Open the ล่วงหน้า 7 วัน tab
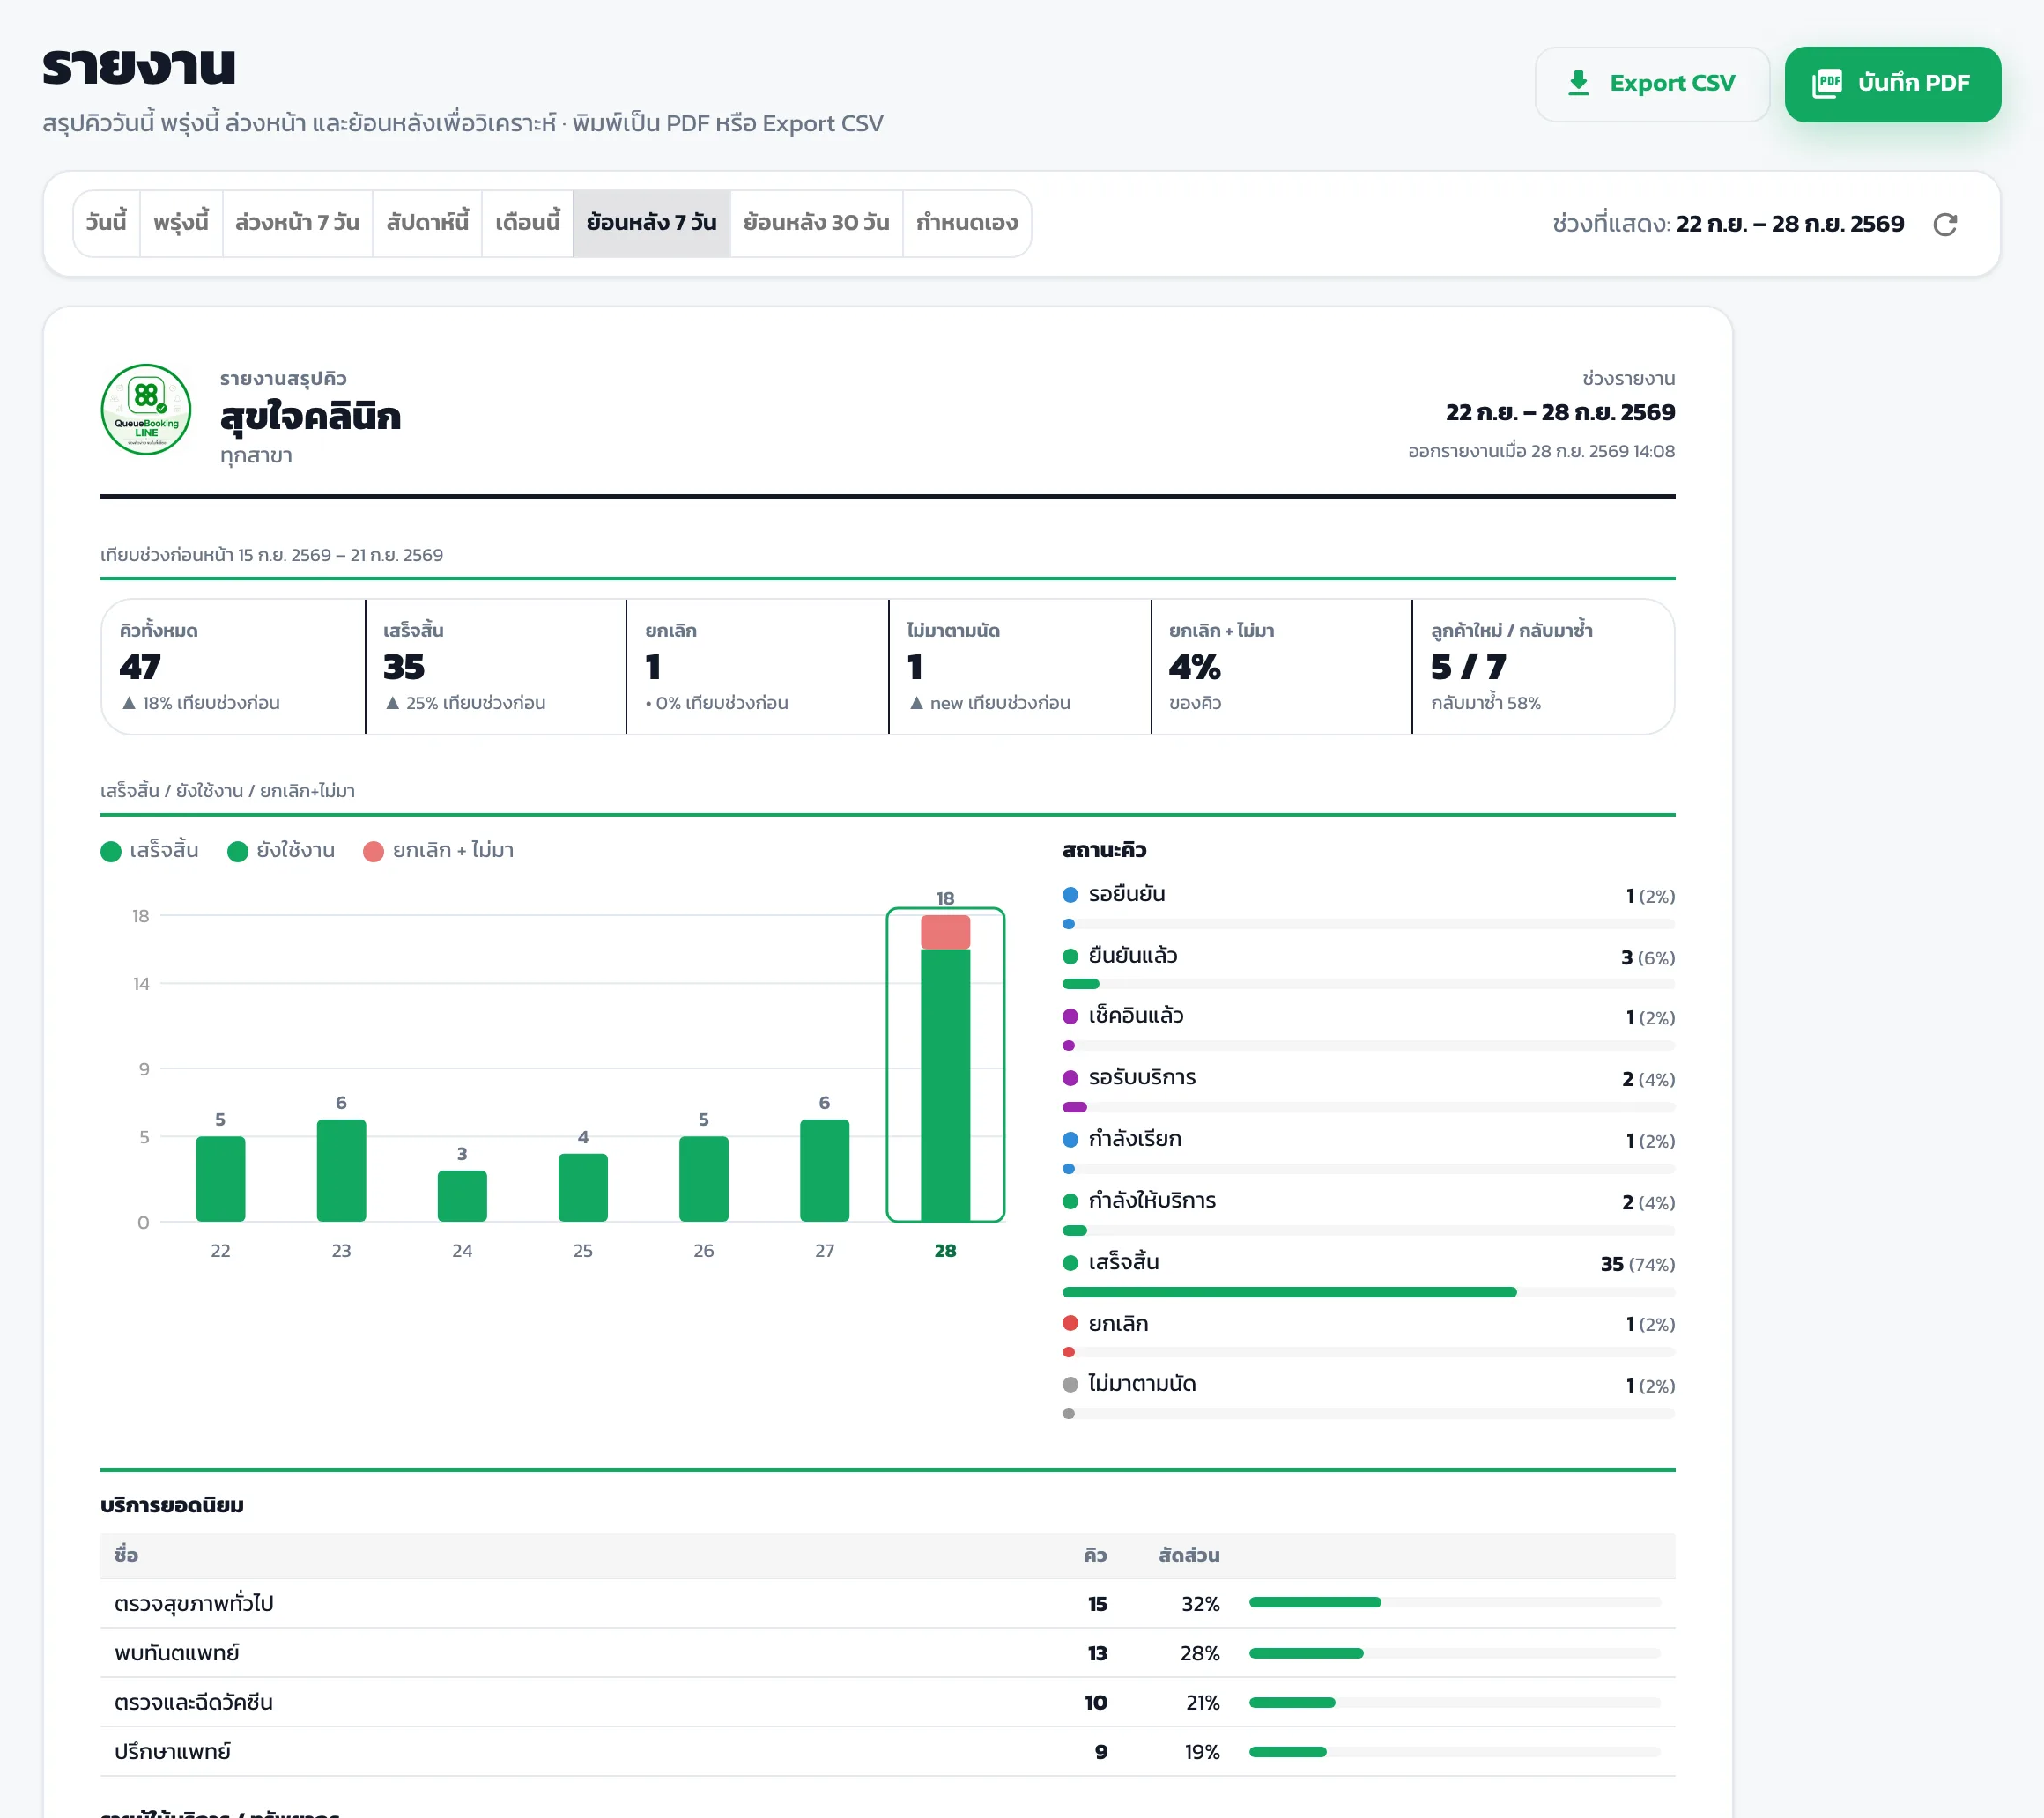2044x1818 pixels. (297, 223)
